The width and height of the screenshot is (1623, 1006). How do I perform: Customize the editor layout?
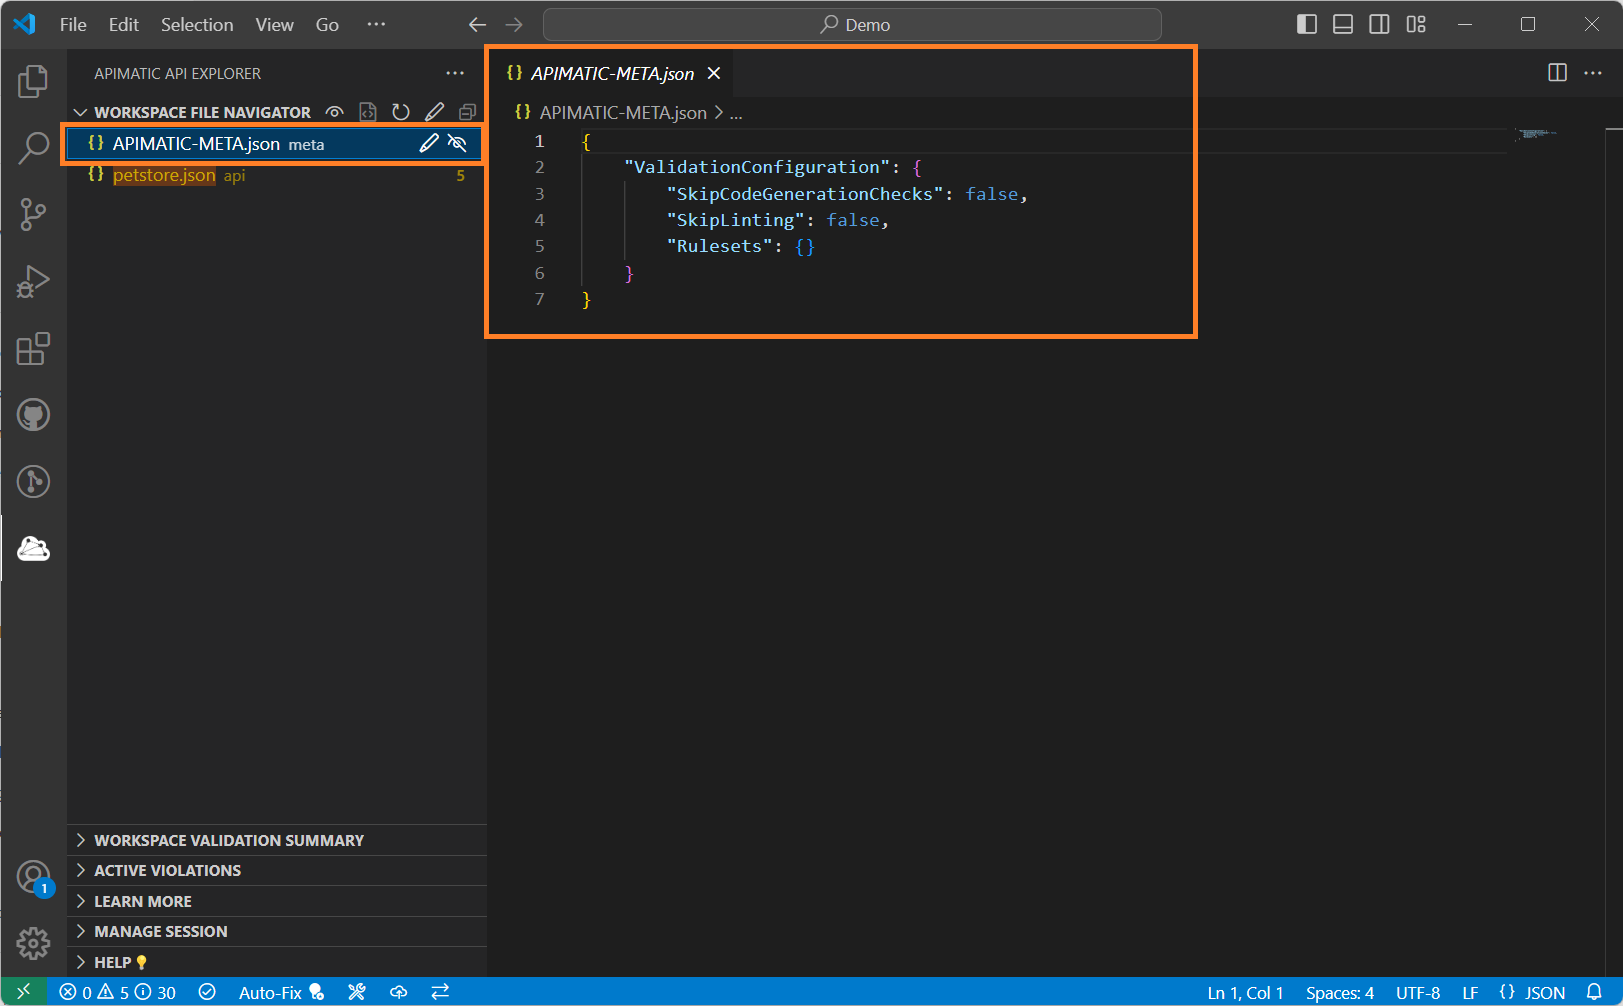1416,24
